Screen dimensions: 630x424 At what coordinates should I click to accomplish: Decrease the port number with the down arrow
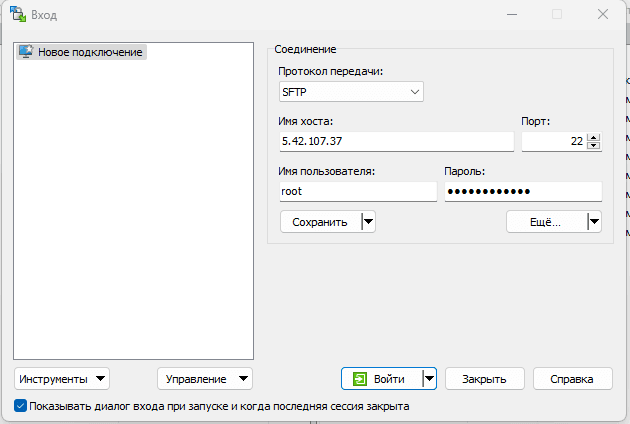pyautogui.click(x=593, y=146)
